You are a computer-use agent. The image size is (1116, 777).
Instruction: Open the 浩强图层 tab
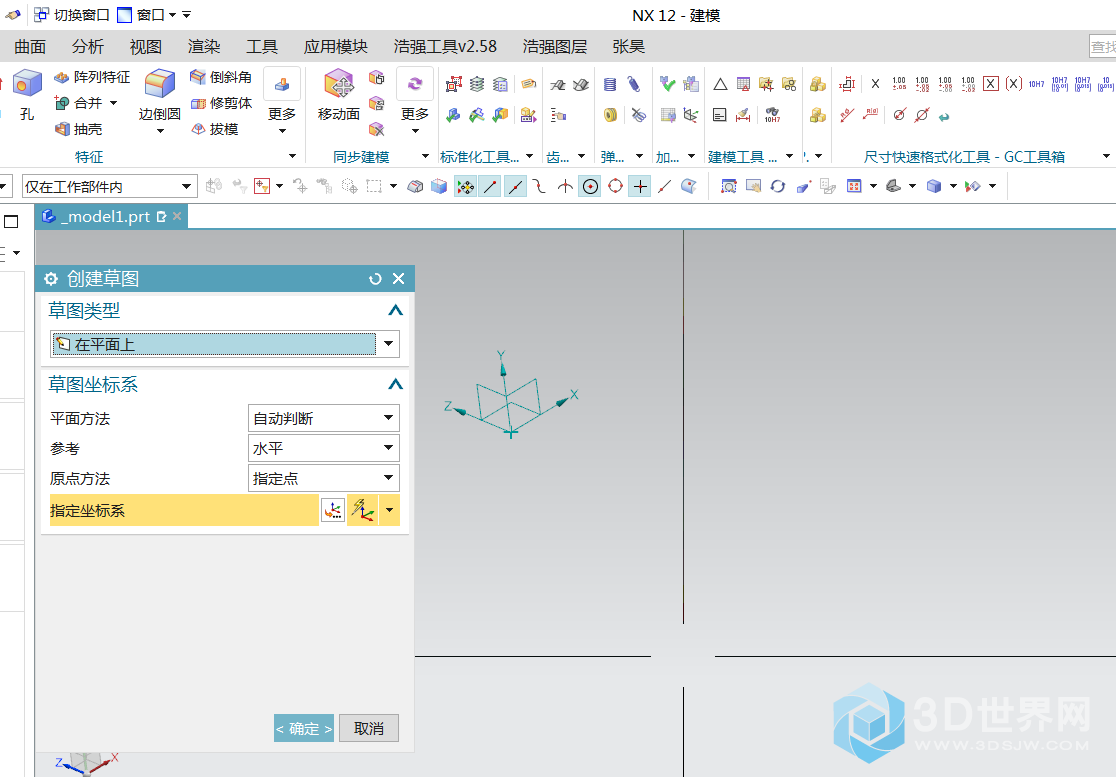555,47
